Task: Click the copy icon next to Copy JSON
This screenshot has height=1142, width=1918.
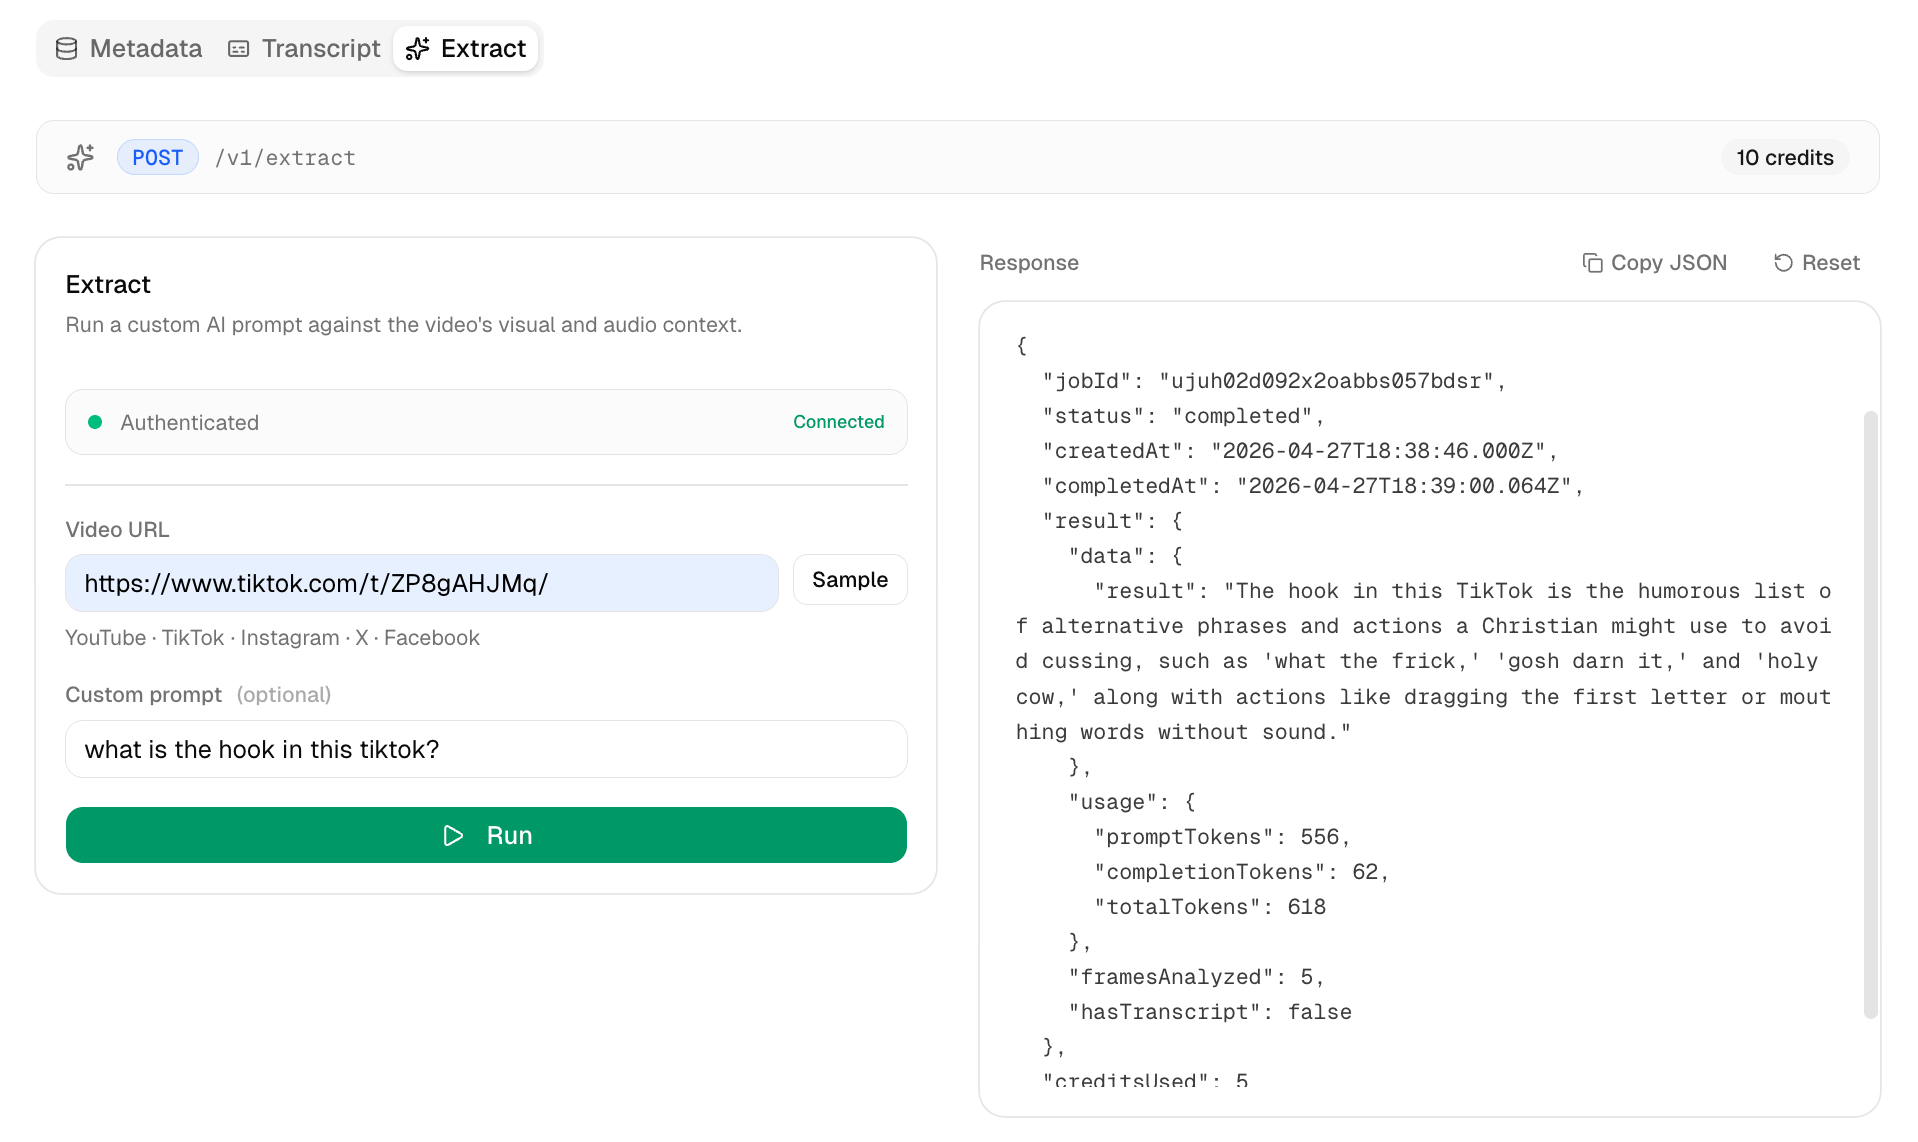Action: click(1592, 262)
